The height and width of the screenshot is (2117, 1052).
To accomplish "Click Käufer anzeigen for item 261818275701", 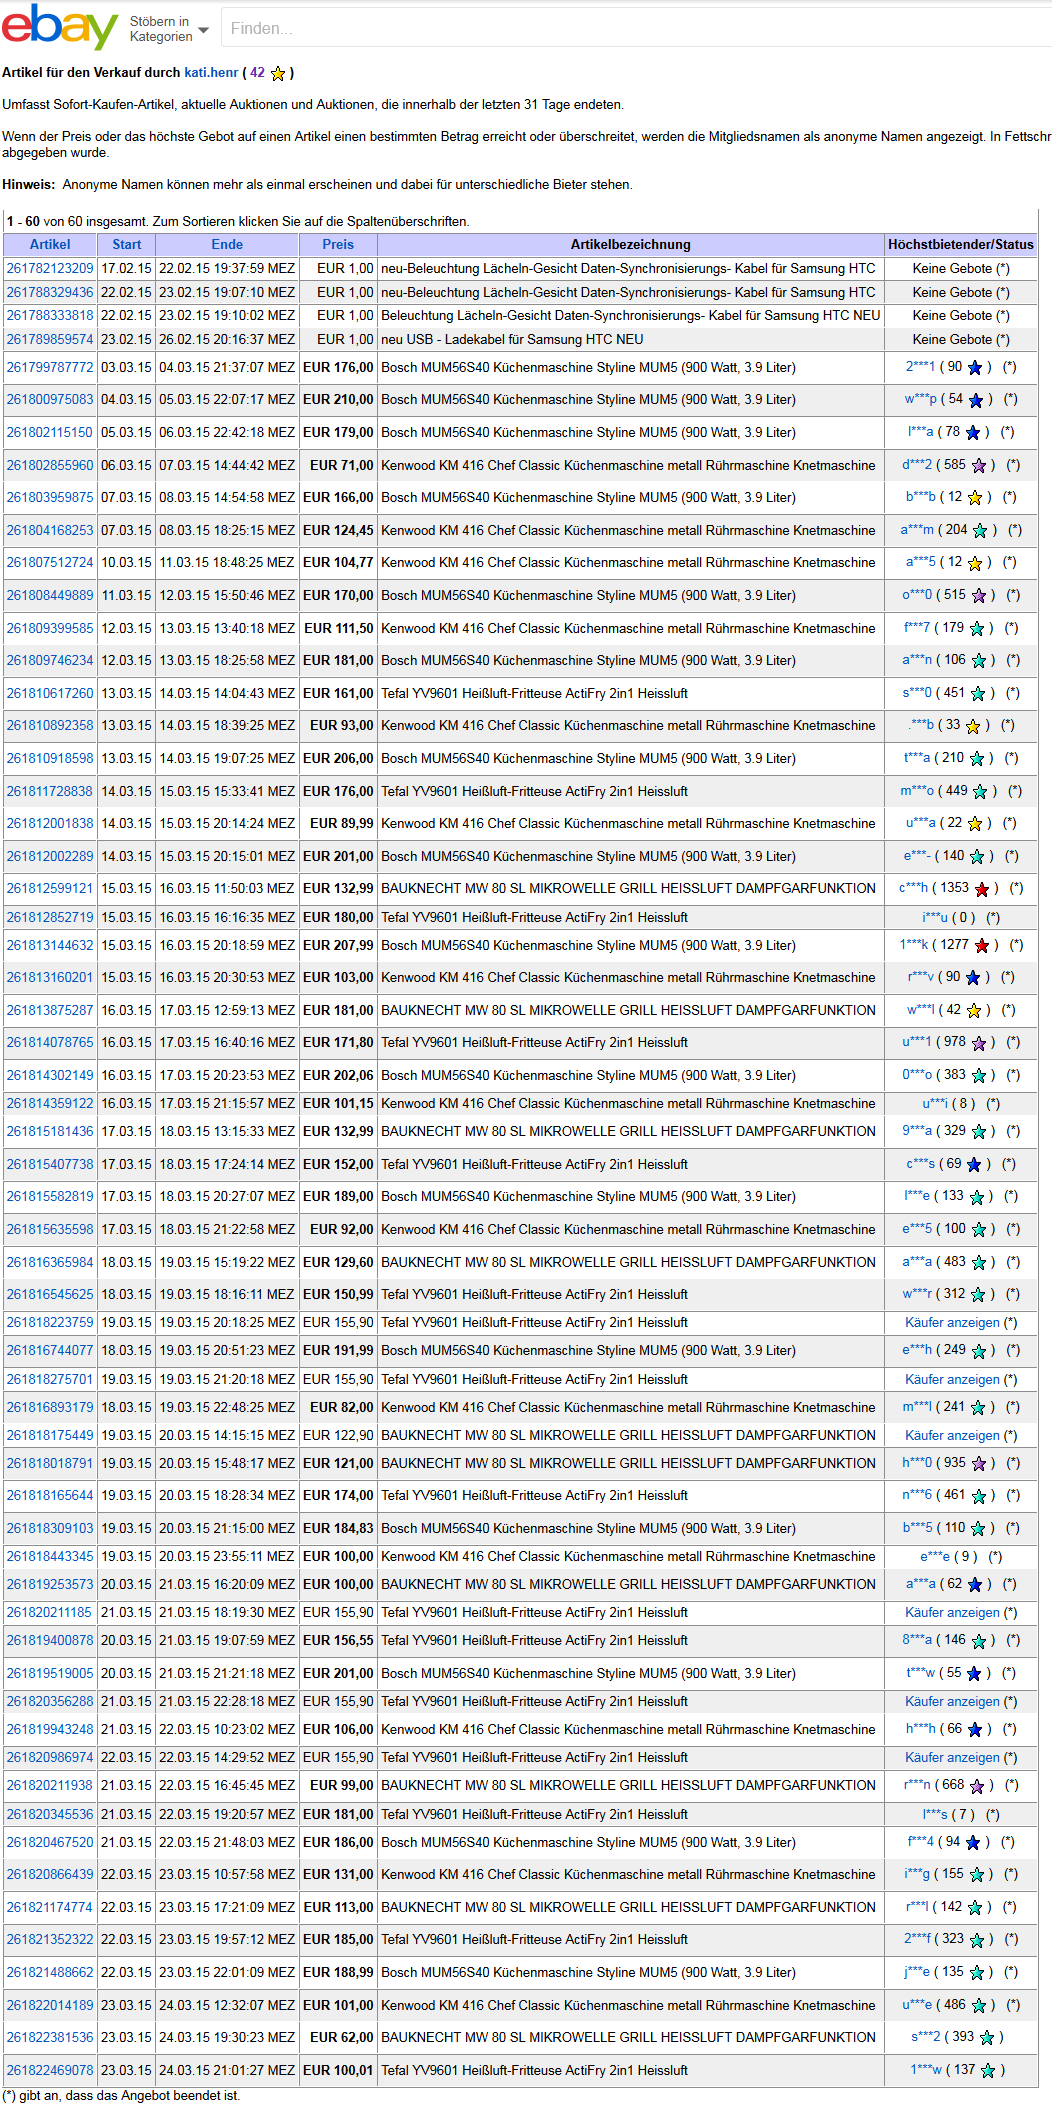I will coord(952,1379).
